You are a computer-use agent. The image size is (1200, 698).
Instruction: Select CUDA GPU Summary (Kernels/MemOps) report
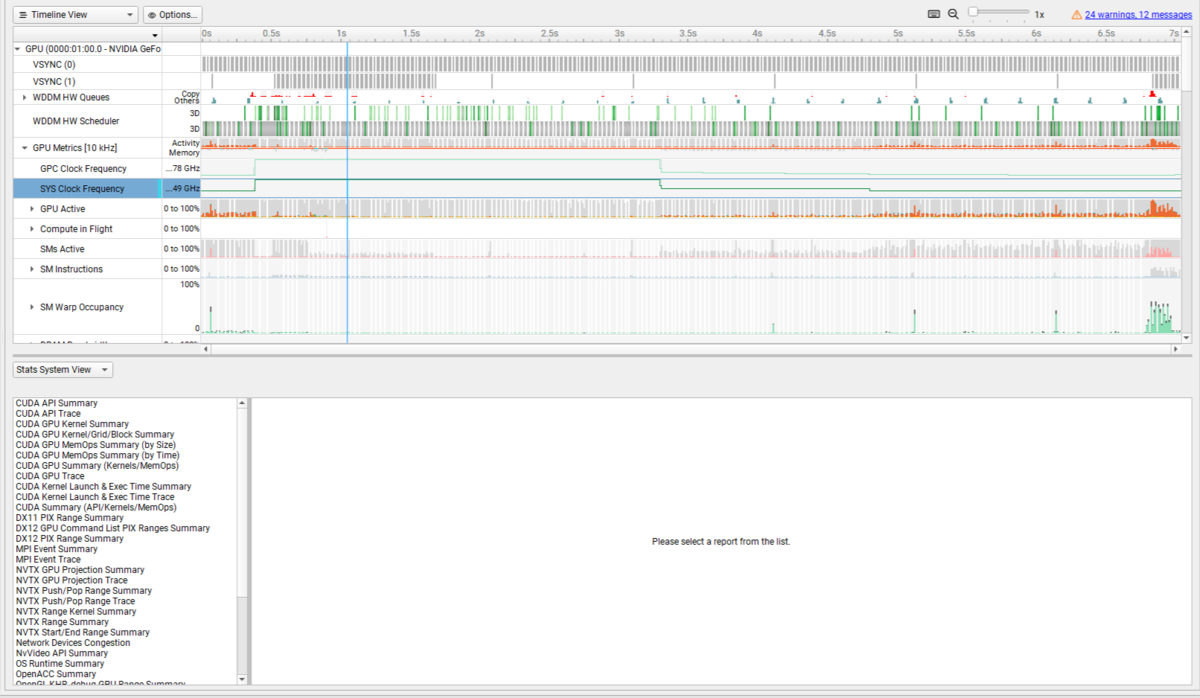point(97,466)
